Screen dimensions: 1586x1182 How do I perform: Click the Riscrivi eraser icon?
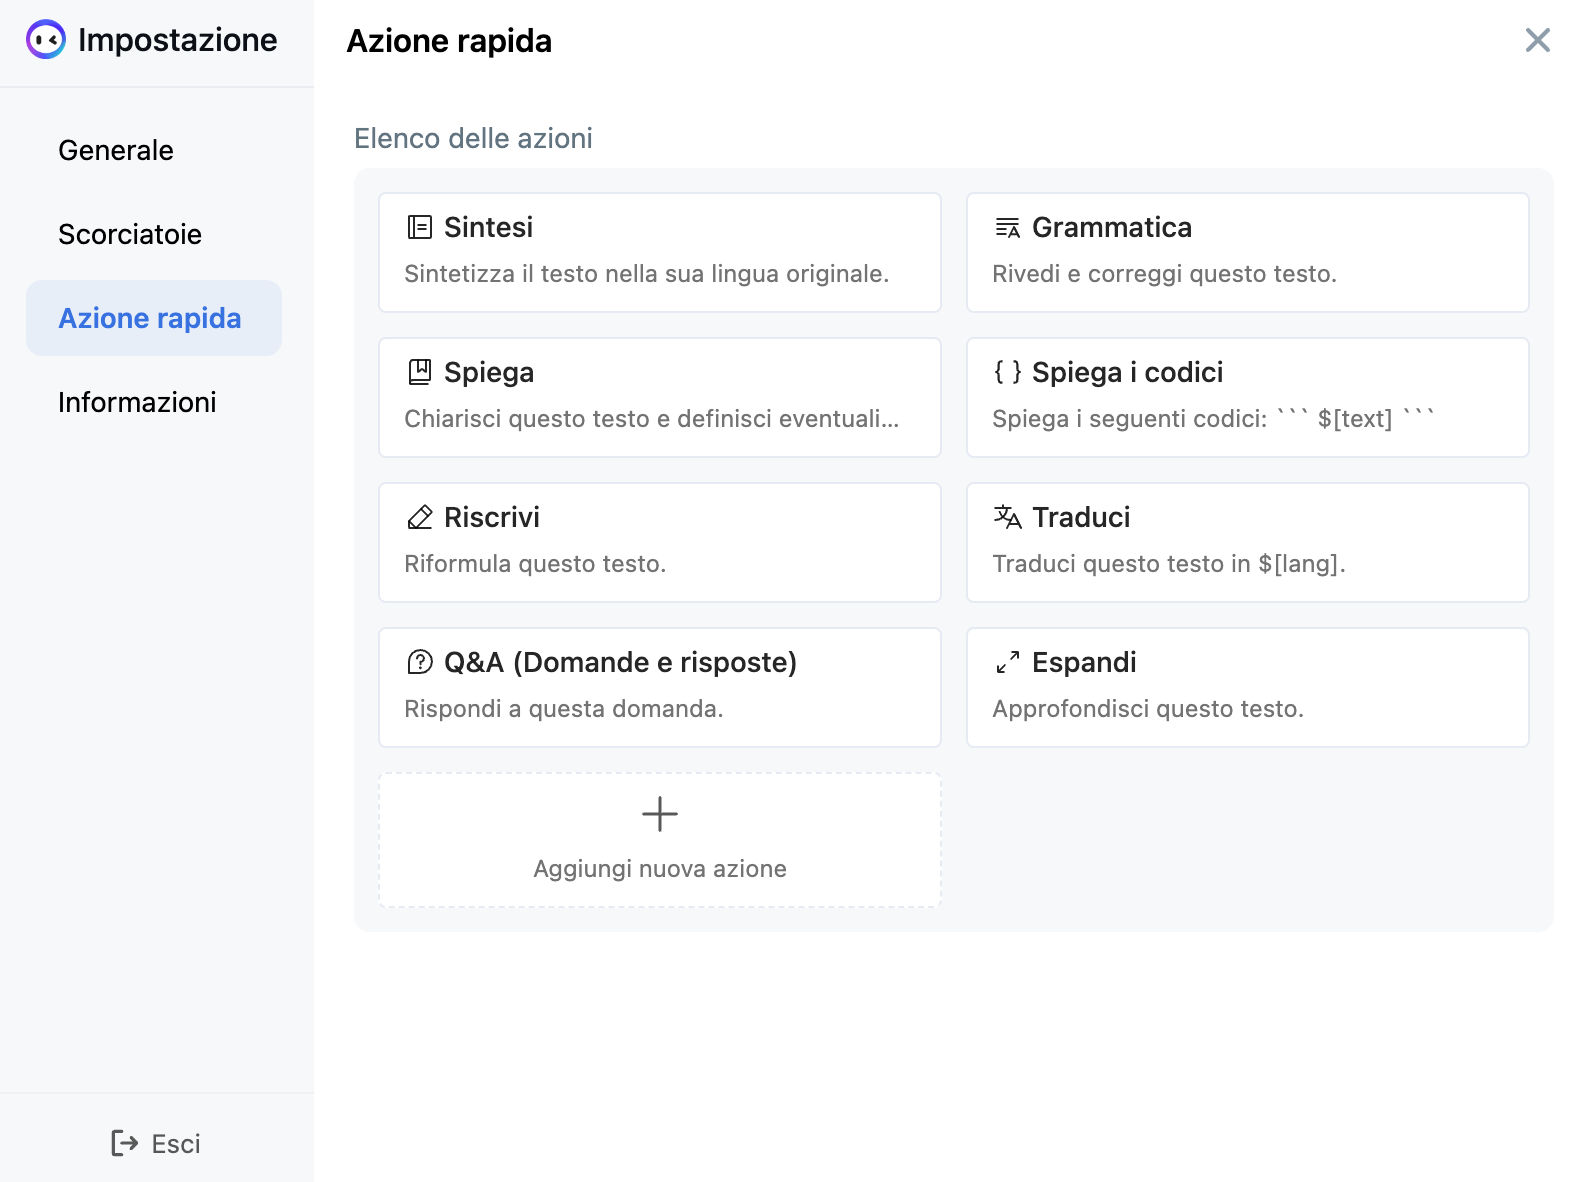tap(420, 517)
